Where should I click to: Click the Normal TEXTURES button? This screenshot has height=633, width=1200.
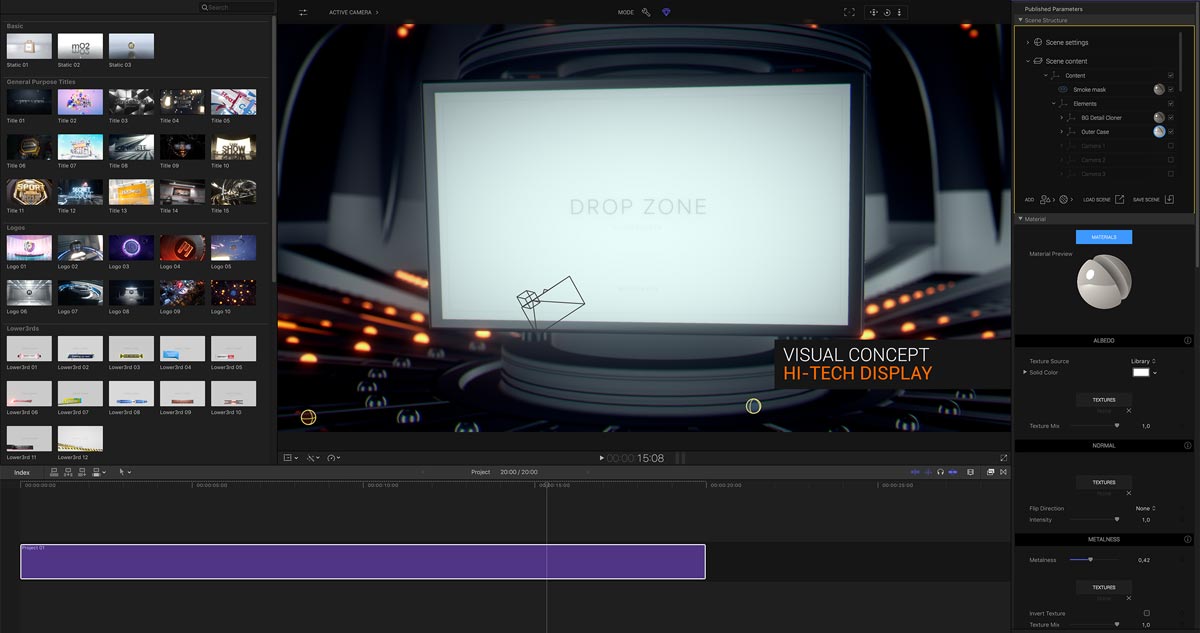tap(1104, 482)
